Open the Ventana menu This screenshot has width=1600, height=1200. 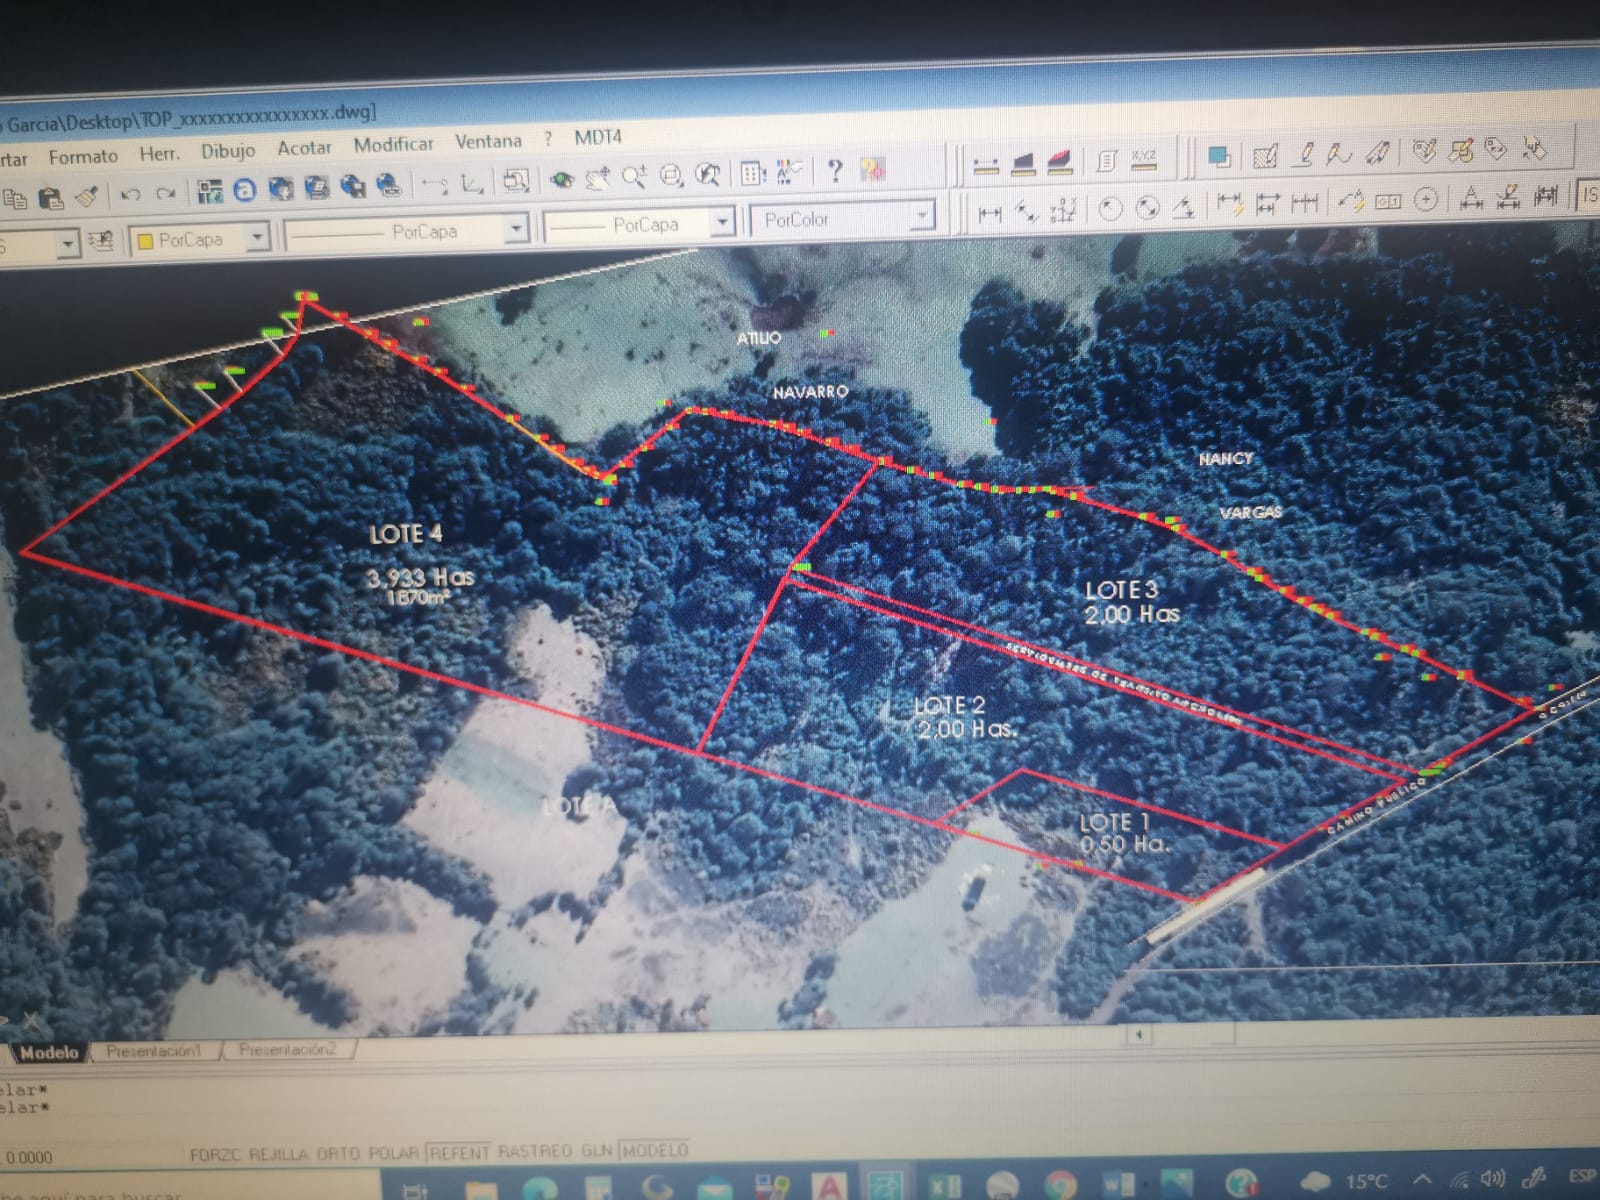488,141
